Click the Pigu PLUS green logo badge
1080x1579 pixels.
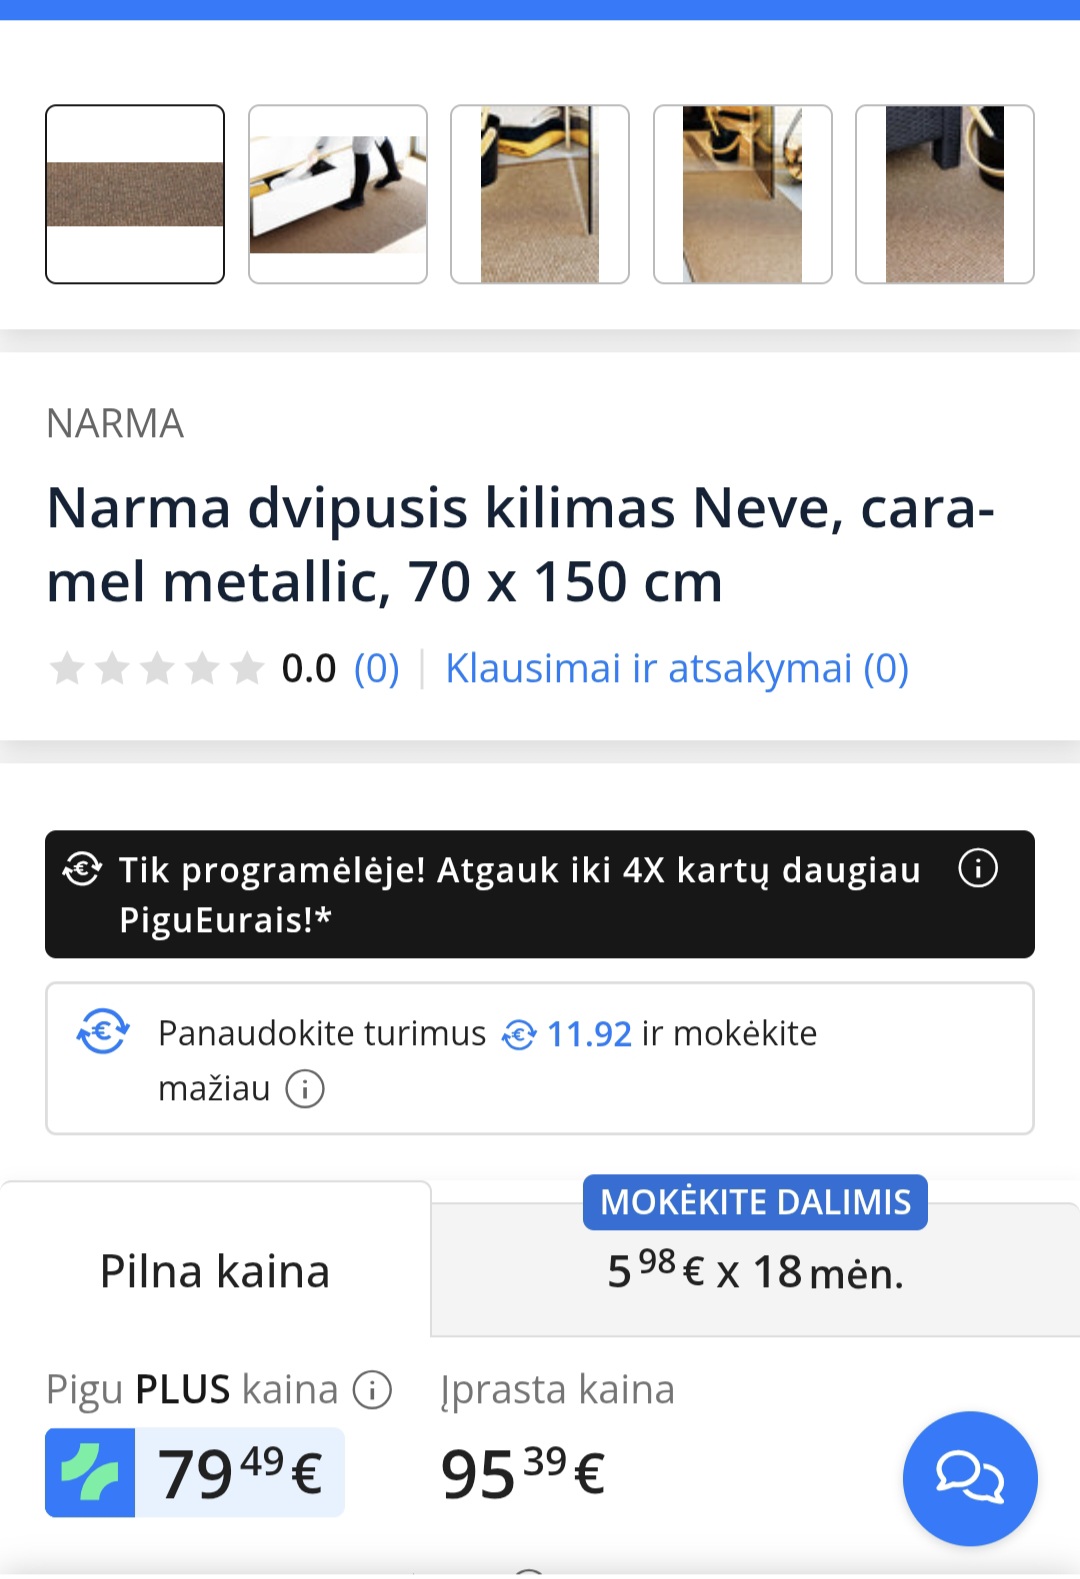coord(90,1473)
